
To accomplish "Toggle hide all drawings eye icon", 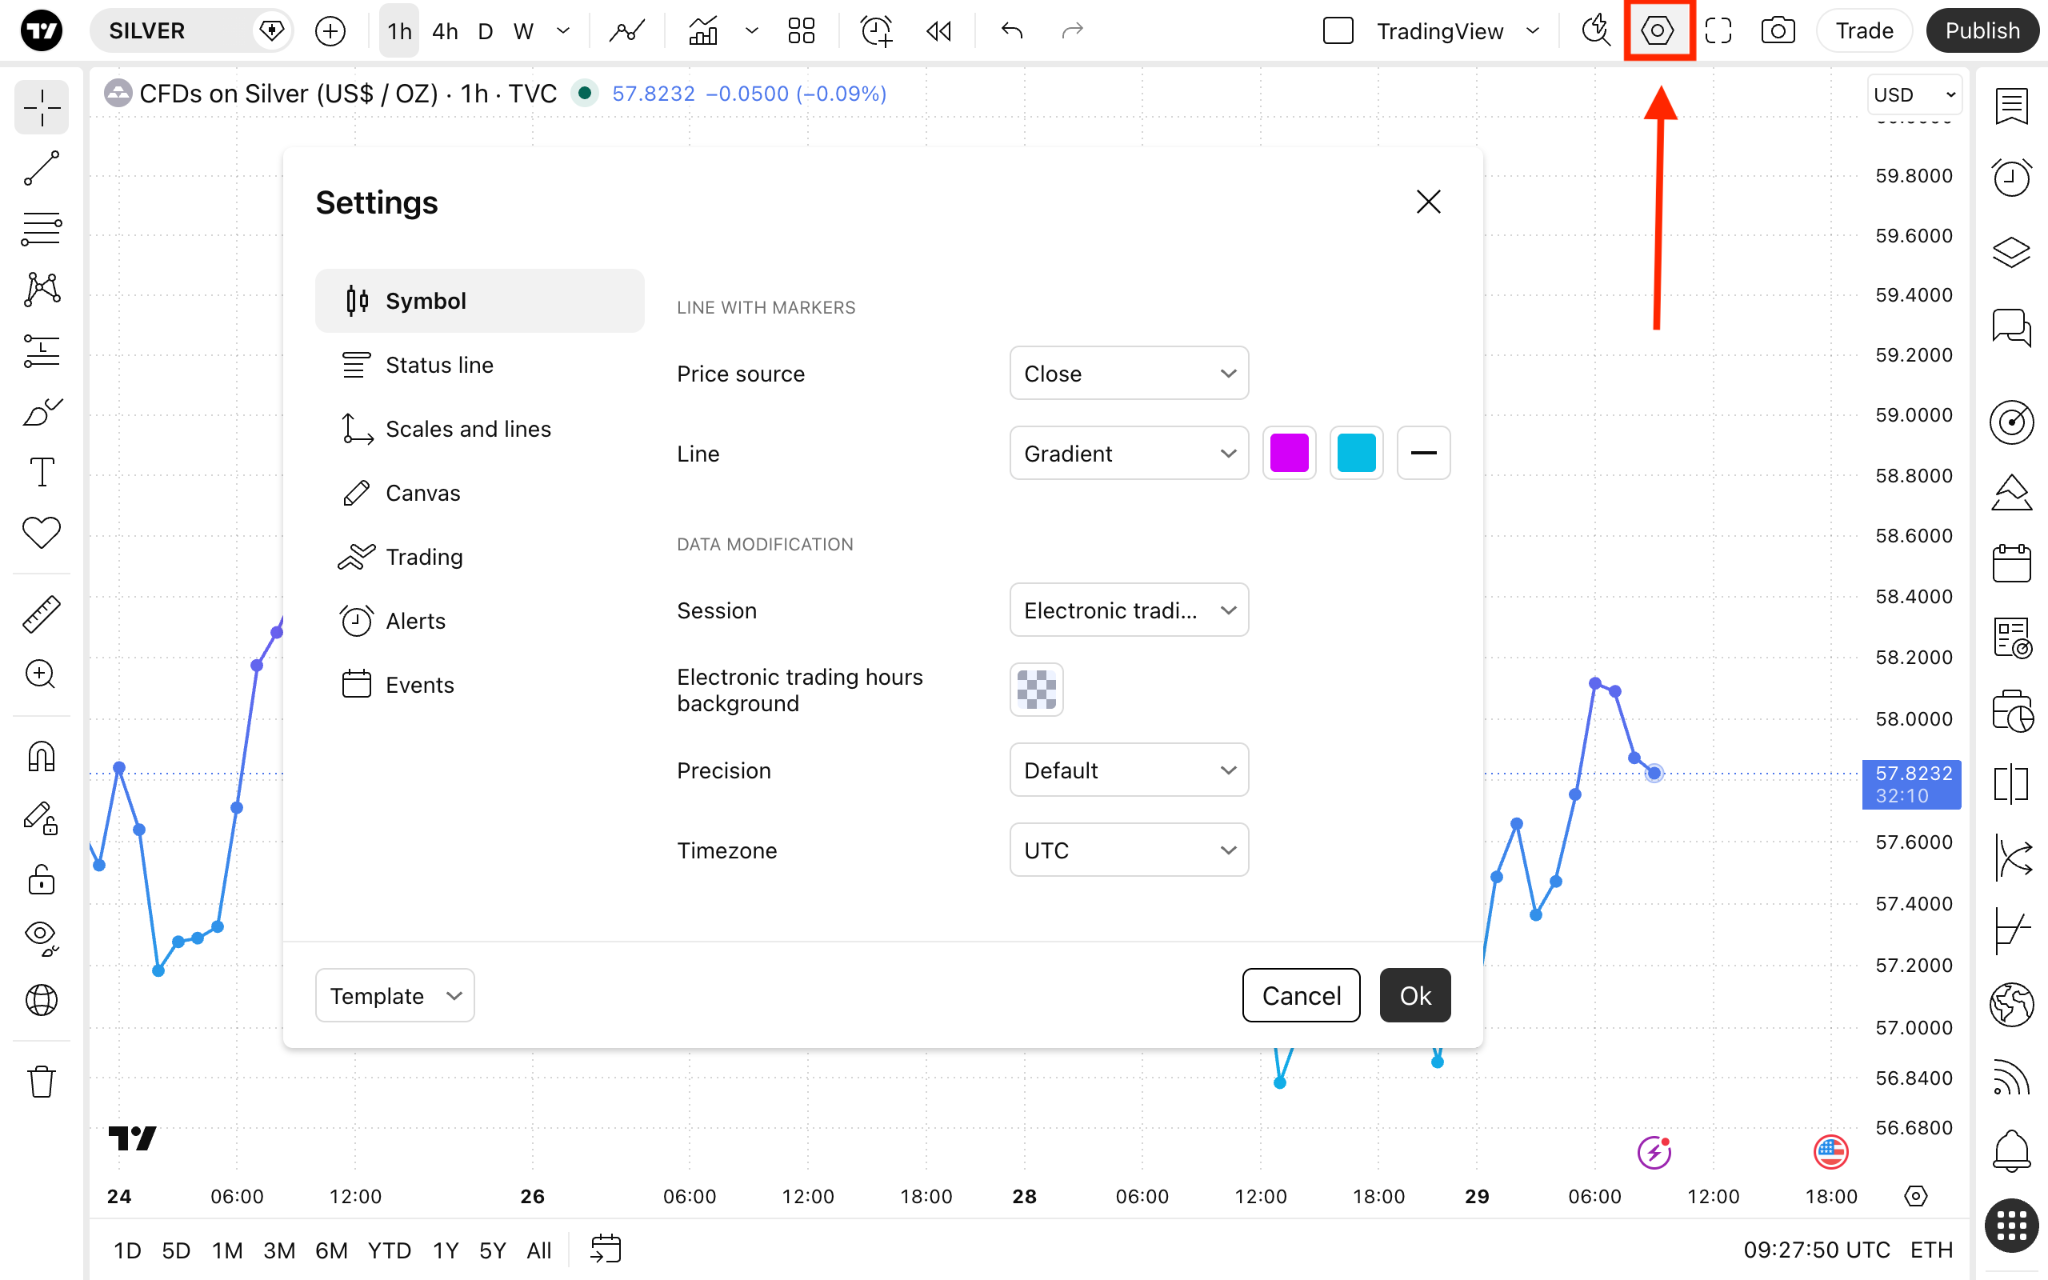I will [41, 938].
